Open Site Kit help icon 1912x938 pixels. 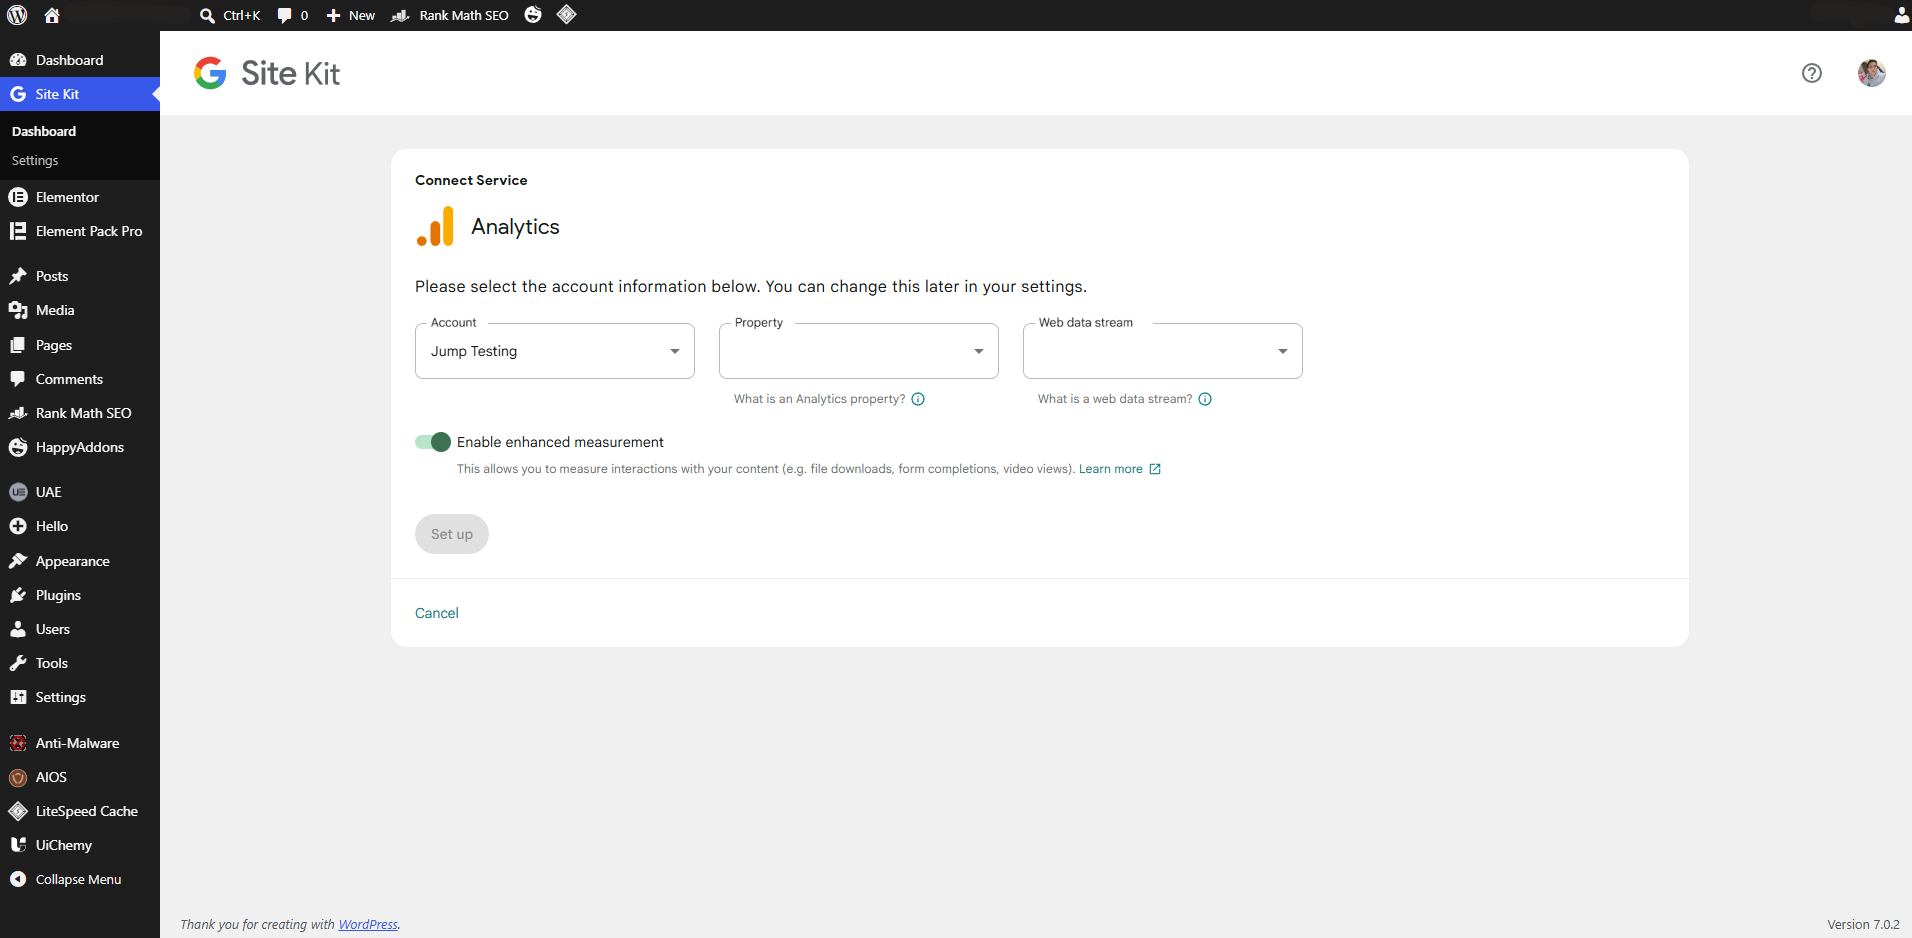coord(1812,73)
